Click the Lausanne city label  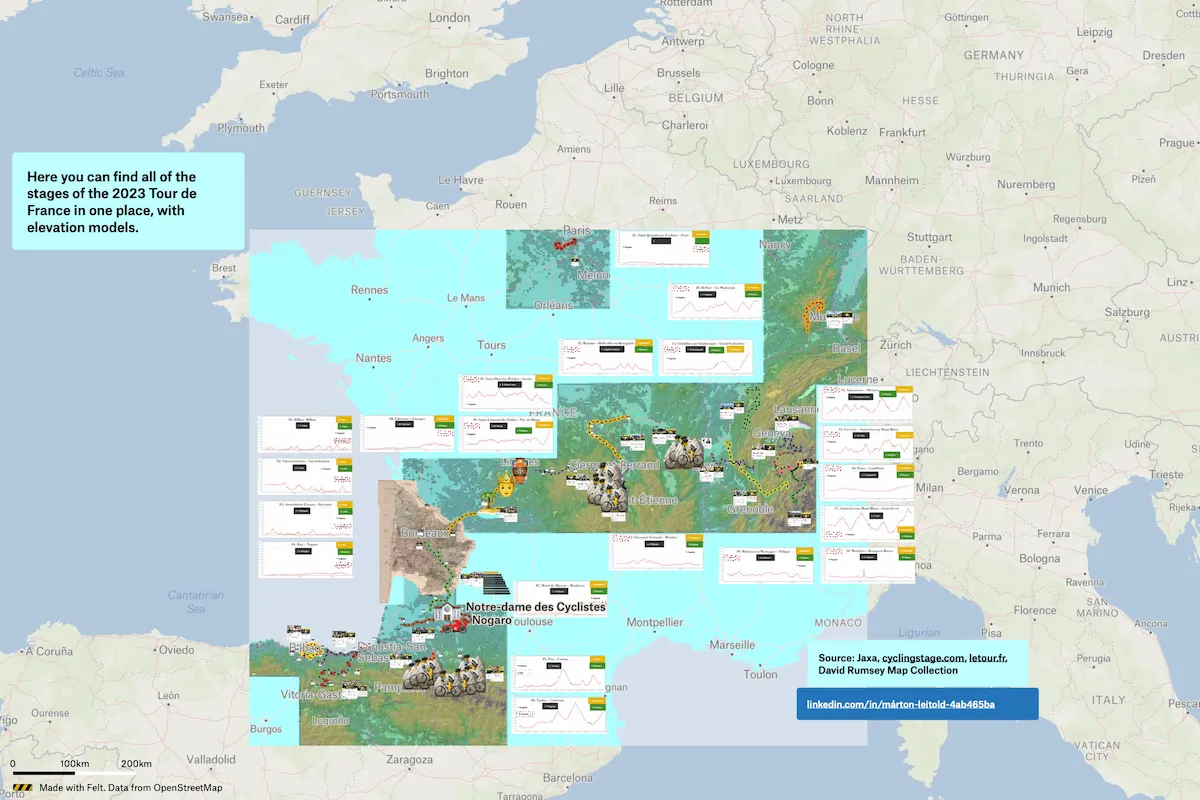pyautogui.click(x=797, y=409)
